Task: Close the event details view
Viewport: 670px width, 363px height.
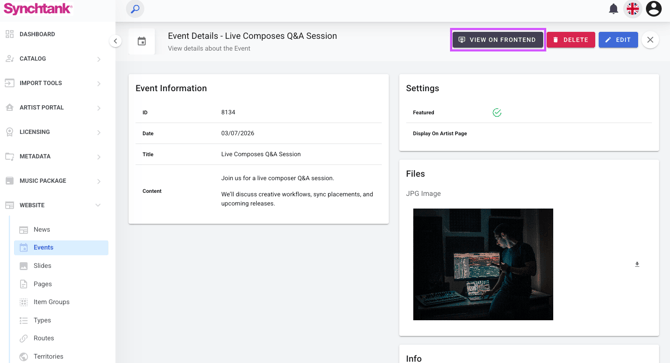Action: point(650,40)
